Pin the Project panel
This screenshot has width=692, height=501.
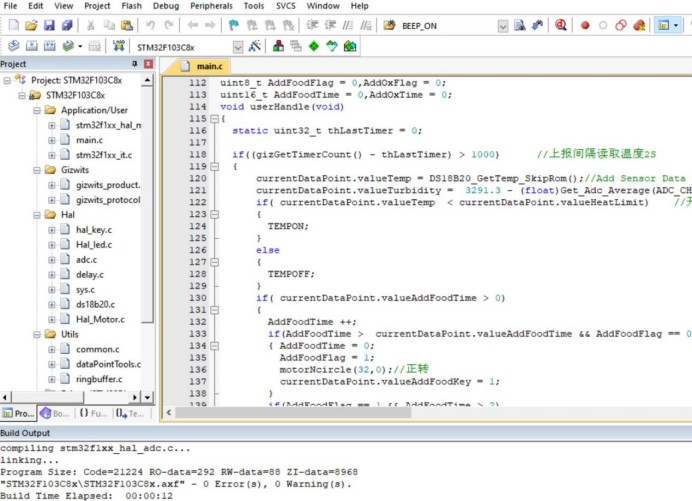point(135,64)
